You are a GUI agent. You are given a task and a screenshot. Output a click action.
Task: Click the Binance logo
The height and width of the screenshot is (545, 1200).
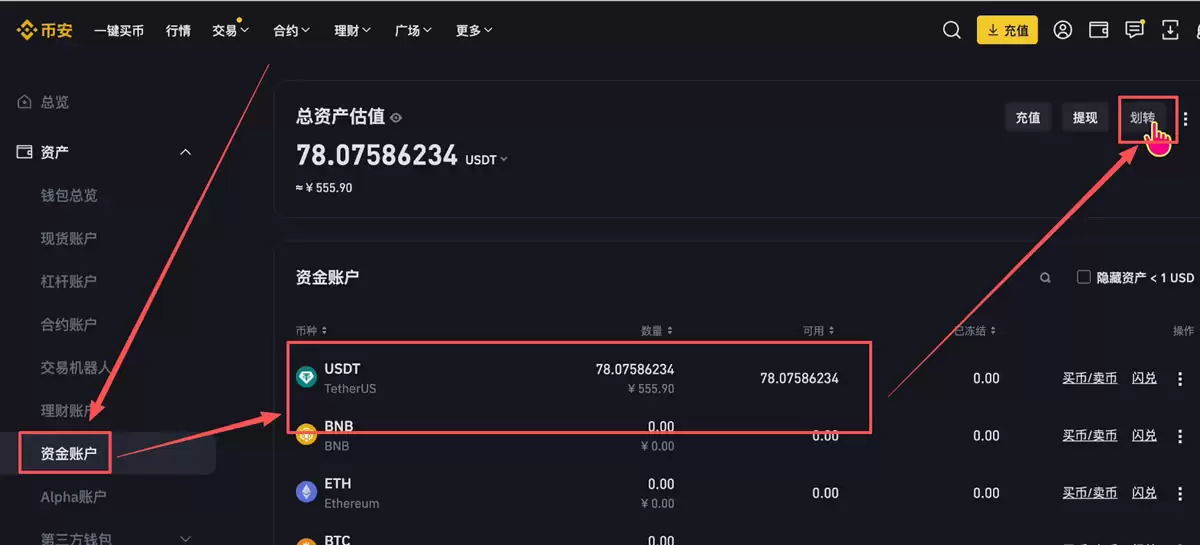click(x=44, y=30)
